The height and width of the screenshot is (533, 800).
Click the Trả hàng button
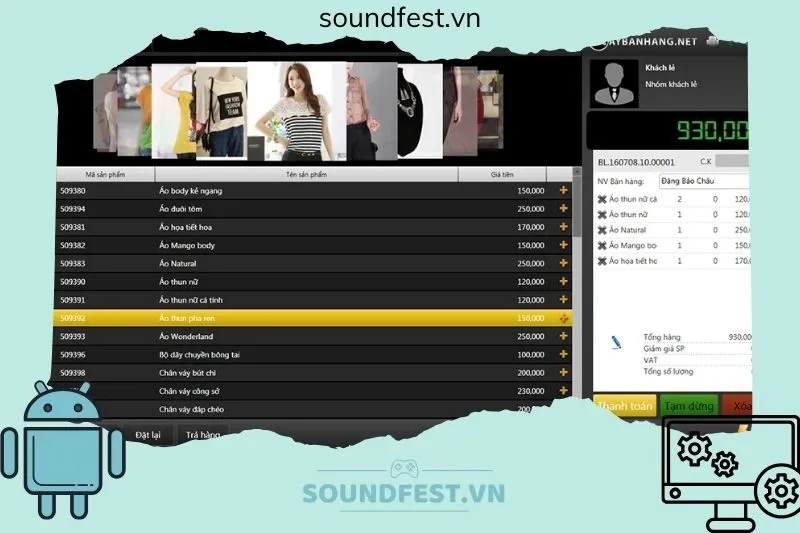[203, 435]
